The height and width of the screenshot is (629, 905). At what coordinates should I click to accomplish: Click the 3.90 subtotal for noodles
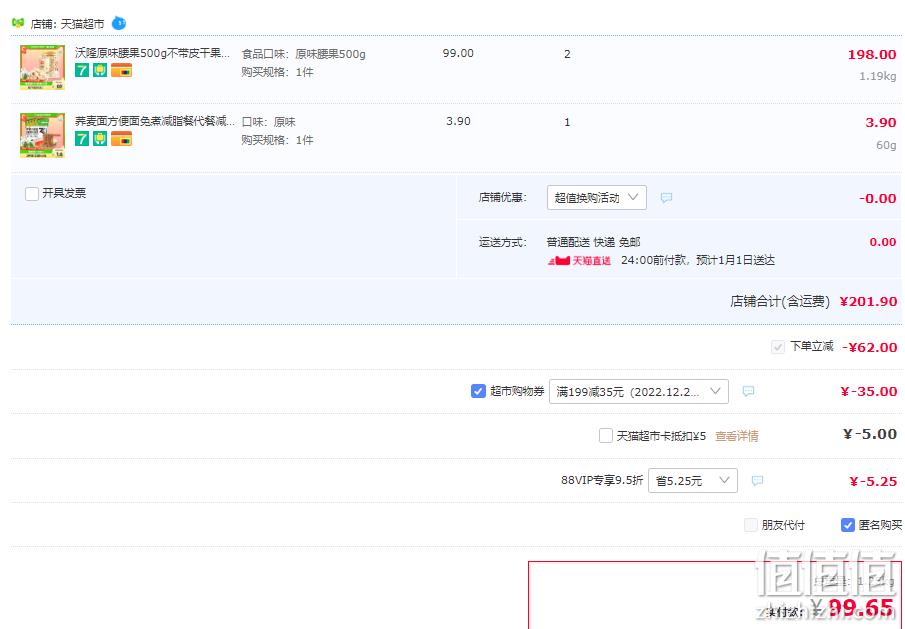880,122
